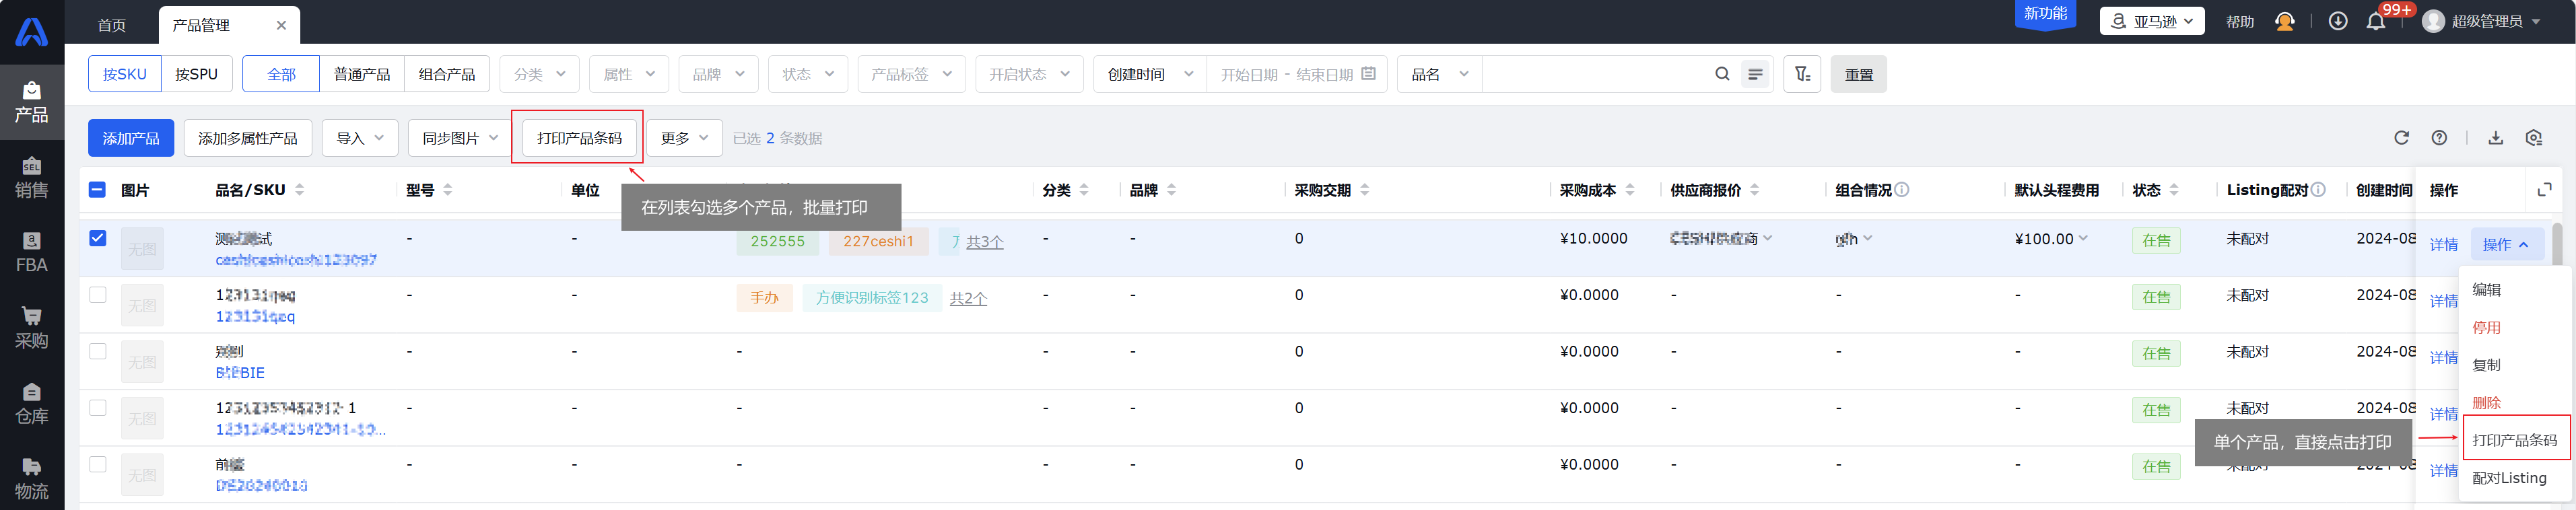Screen dimensions: 2576x510
Task: Choose 编辑 from the action menu
Action: (2486, 289)
